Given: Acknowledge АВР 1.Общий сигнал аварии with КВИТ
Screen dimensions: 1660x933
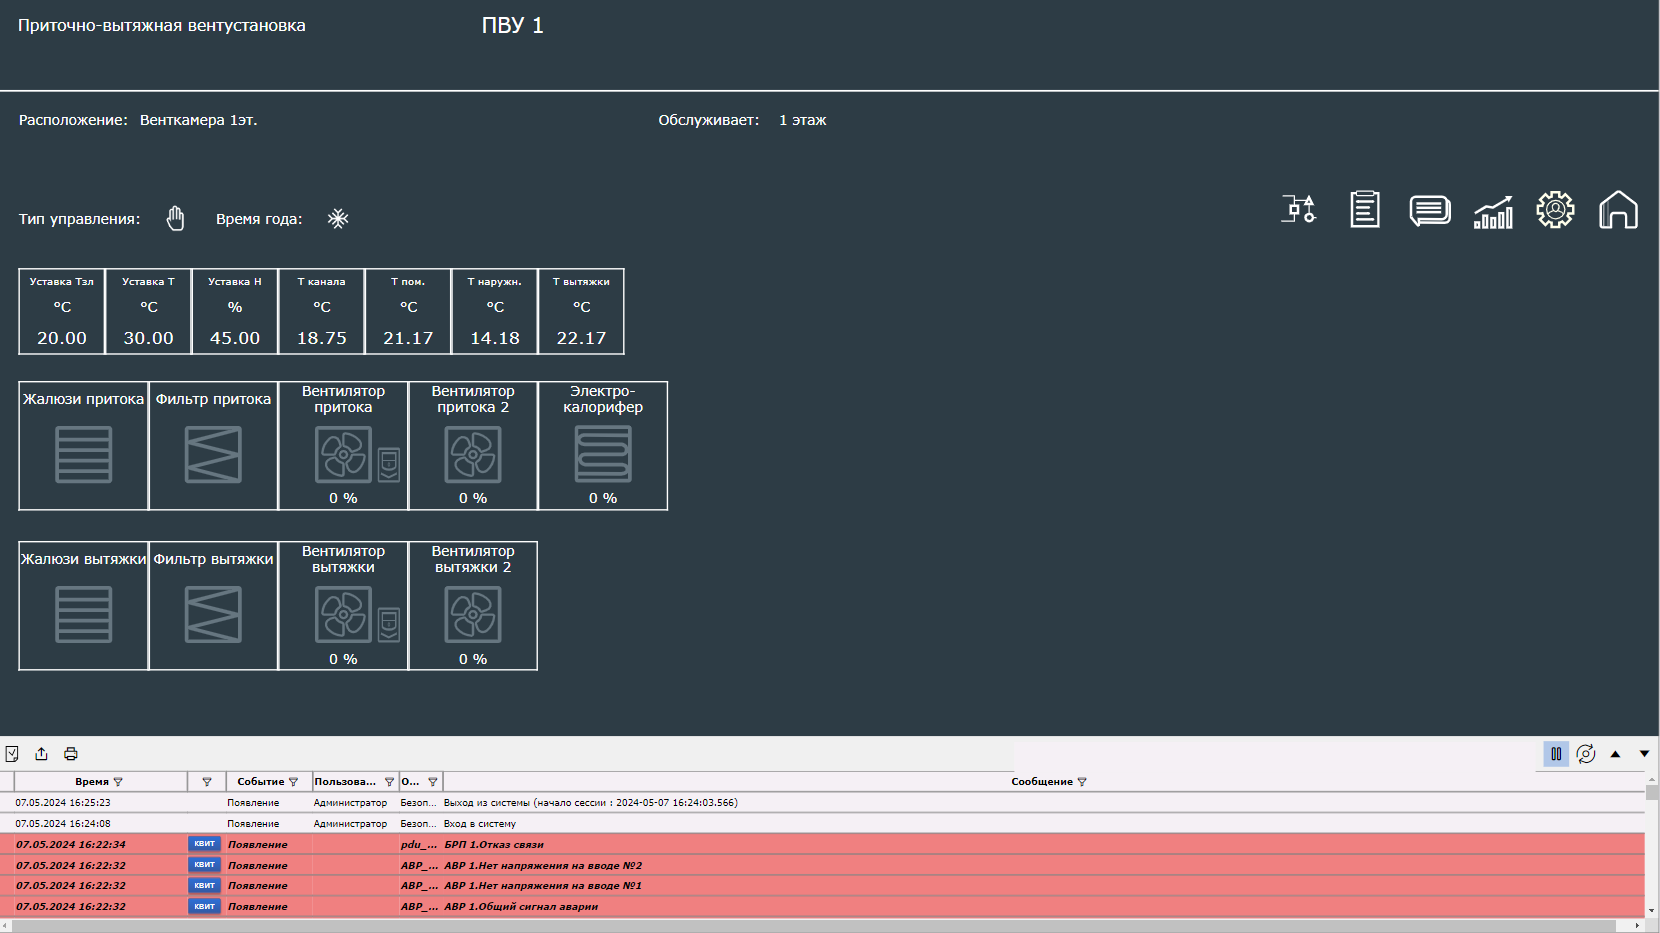Looking at the screenshot, I should click(x=204, y=907).
